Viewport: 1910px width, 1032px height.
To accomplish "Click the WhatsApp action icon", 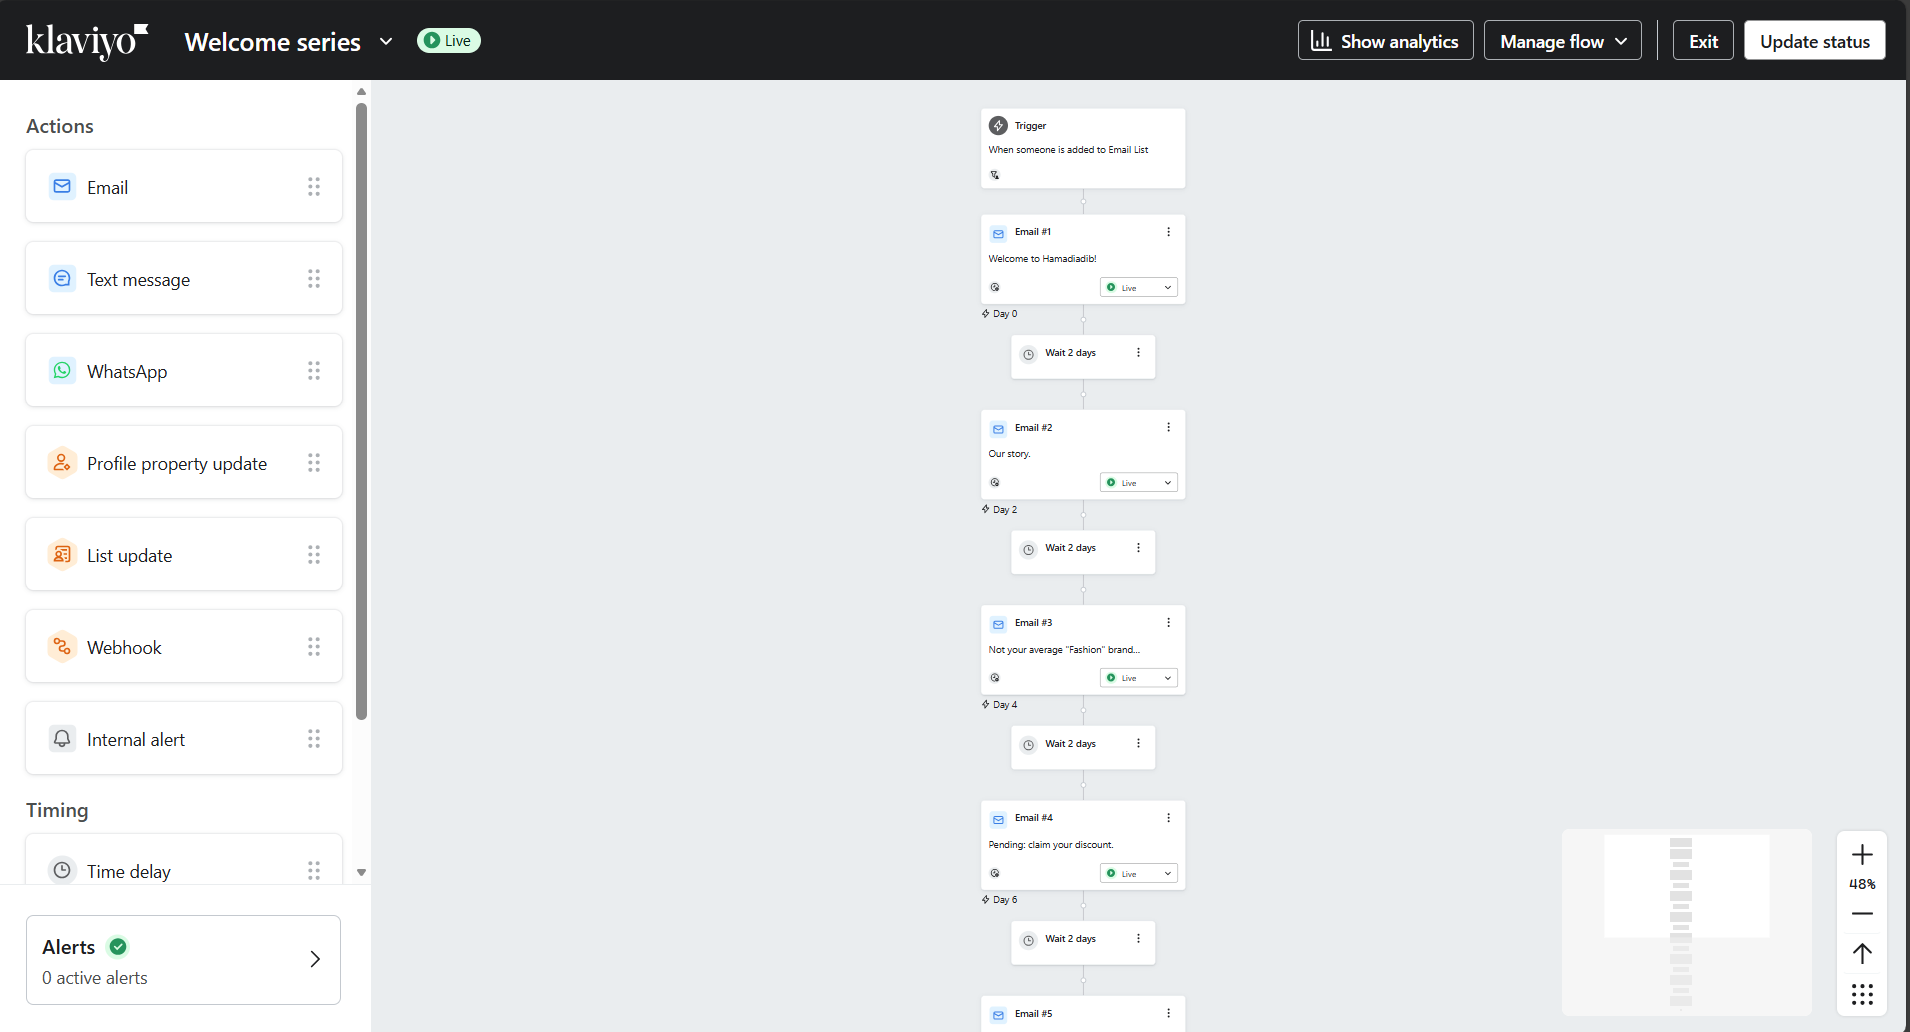I will coord(61,370).
